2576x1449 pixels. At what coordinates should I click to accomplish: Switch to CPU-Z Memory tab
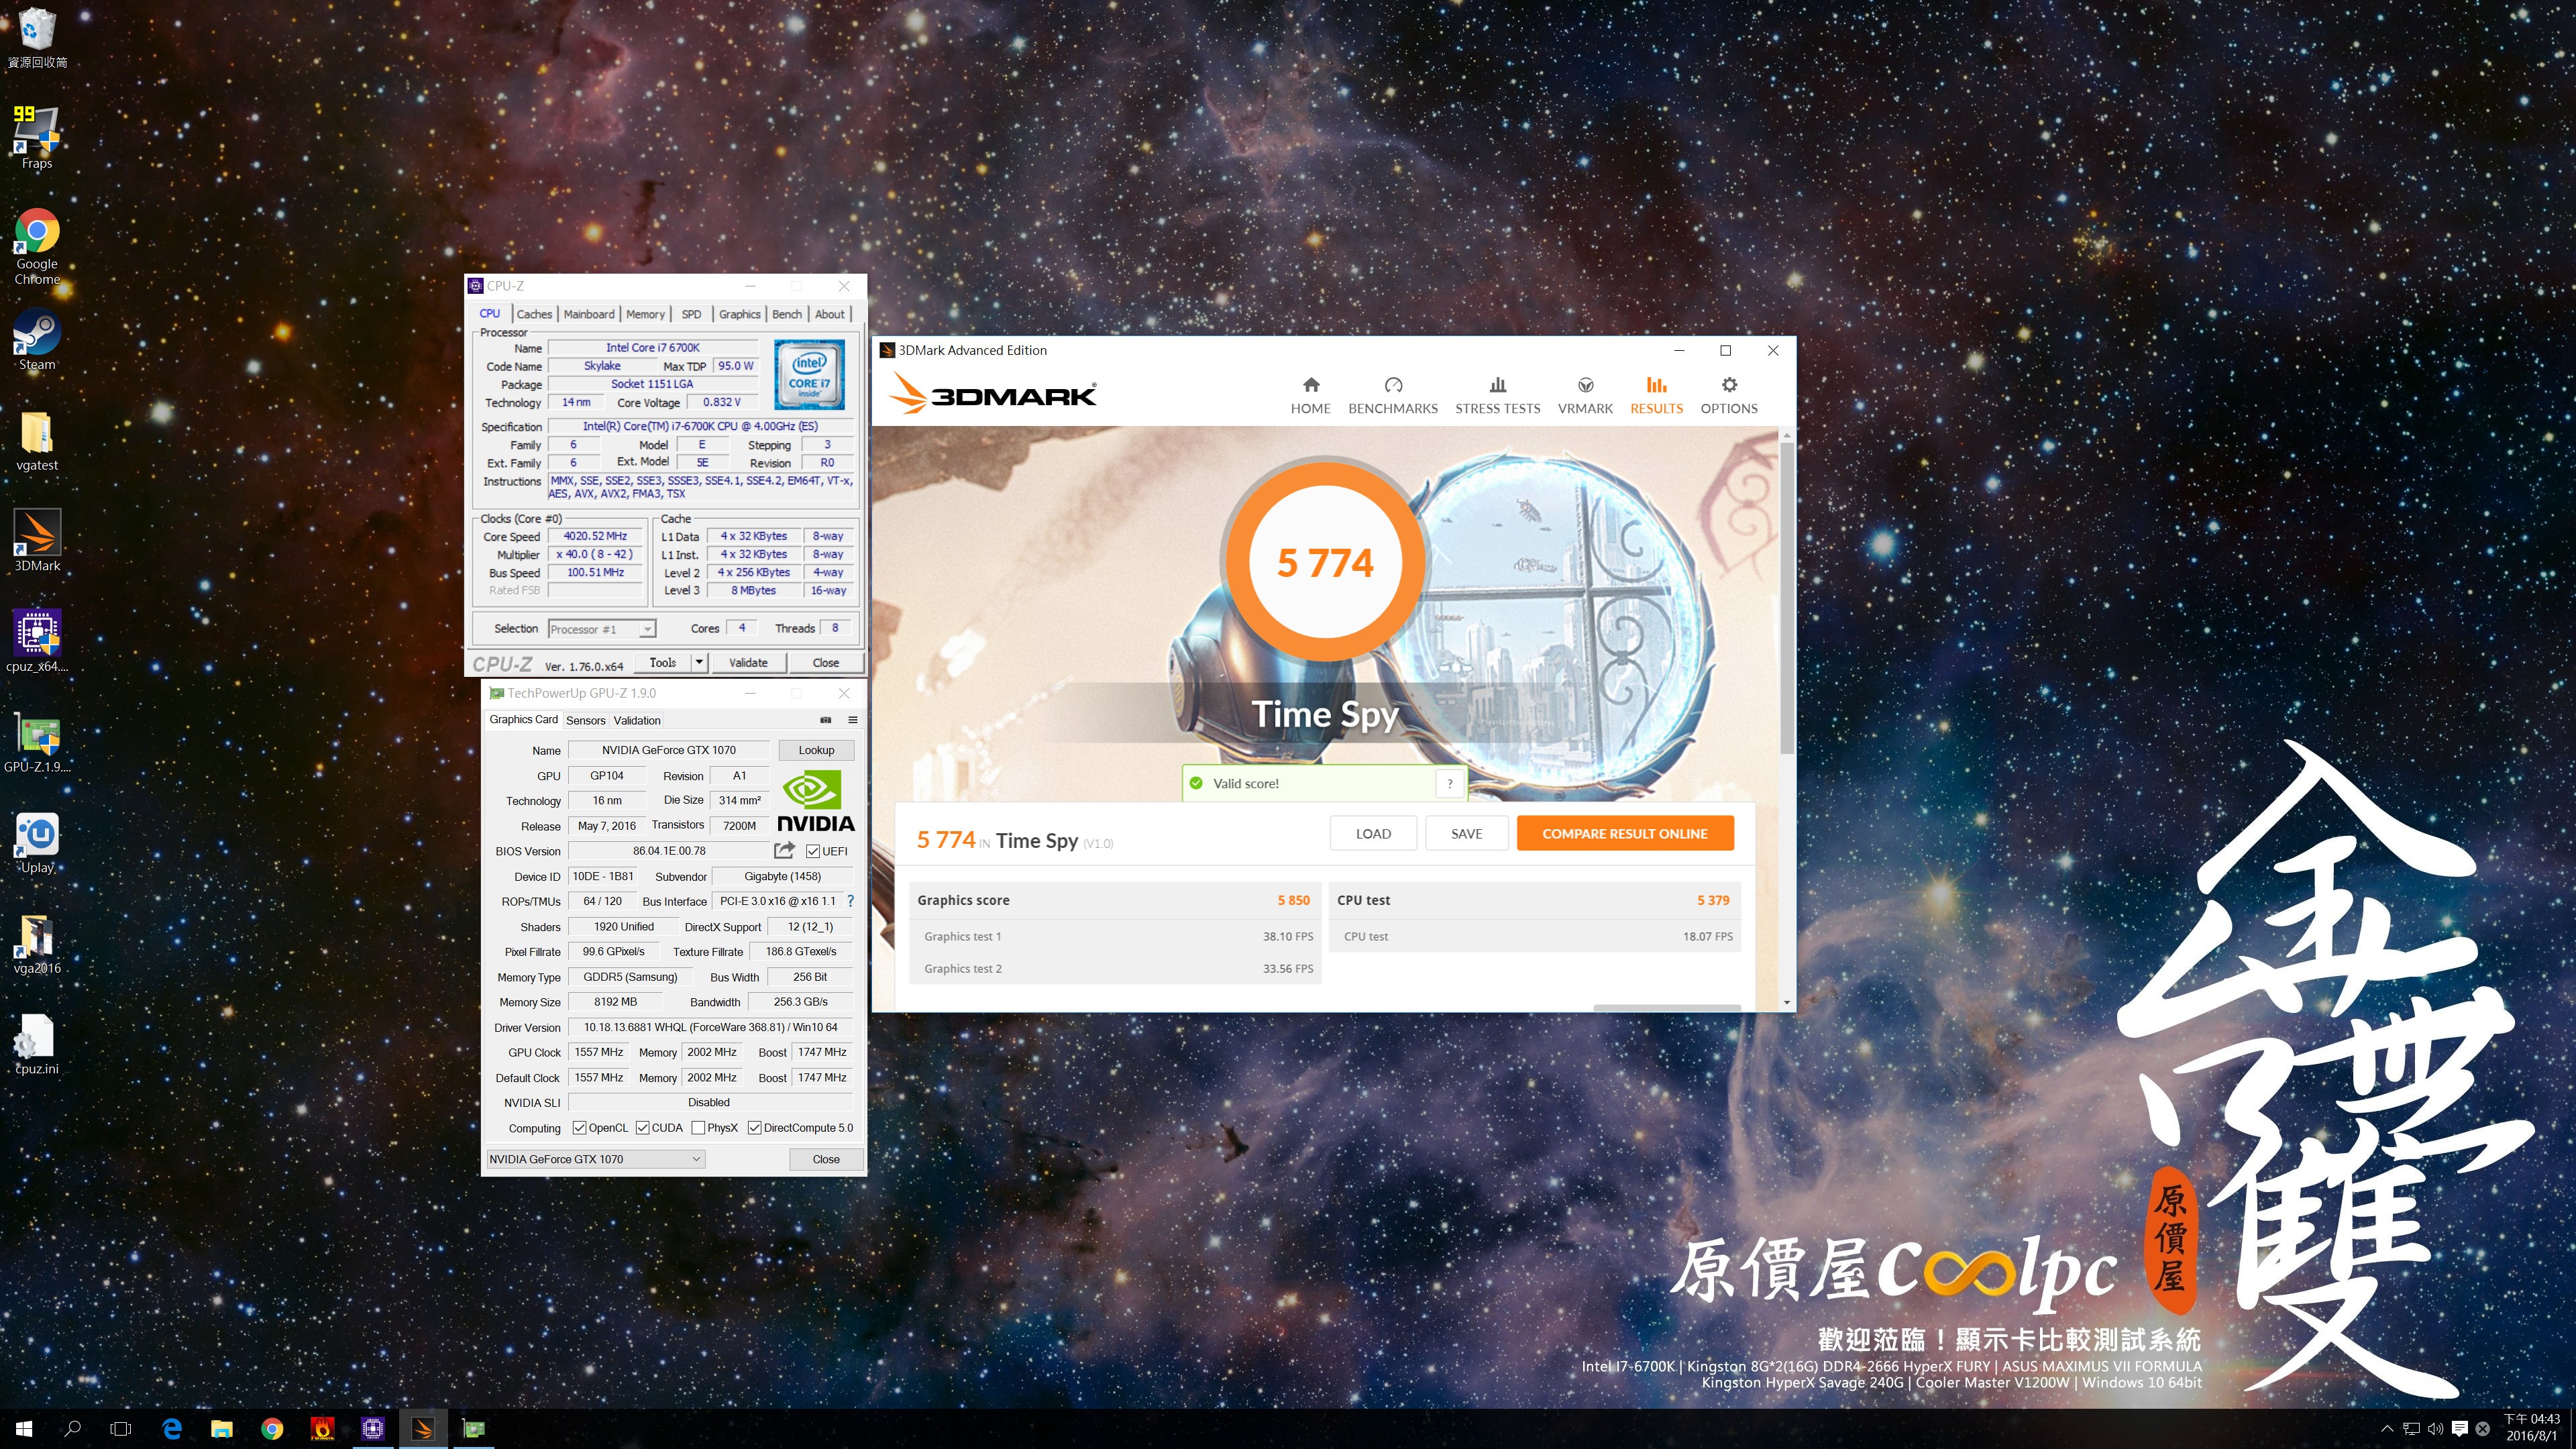pyautogui.click(x=645, y=314)
